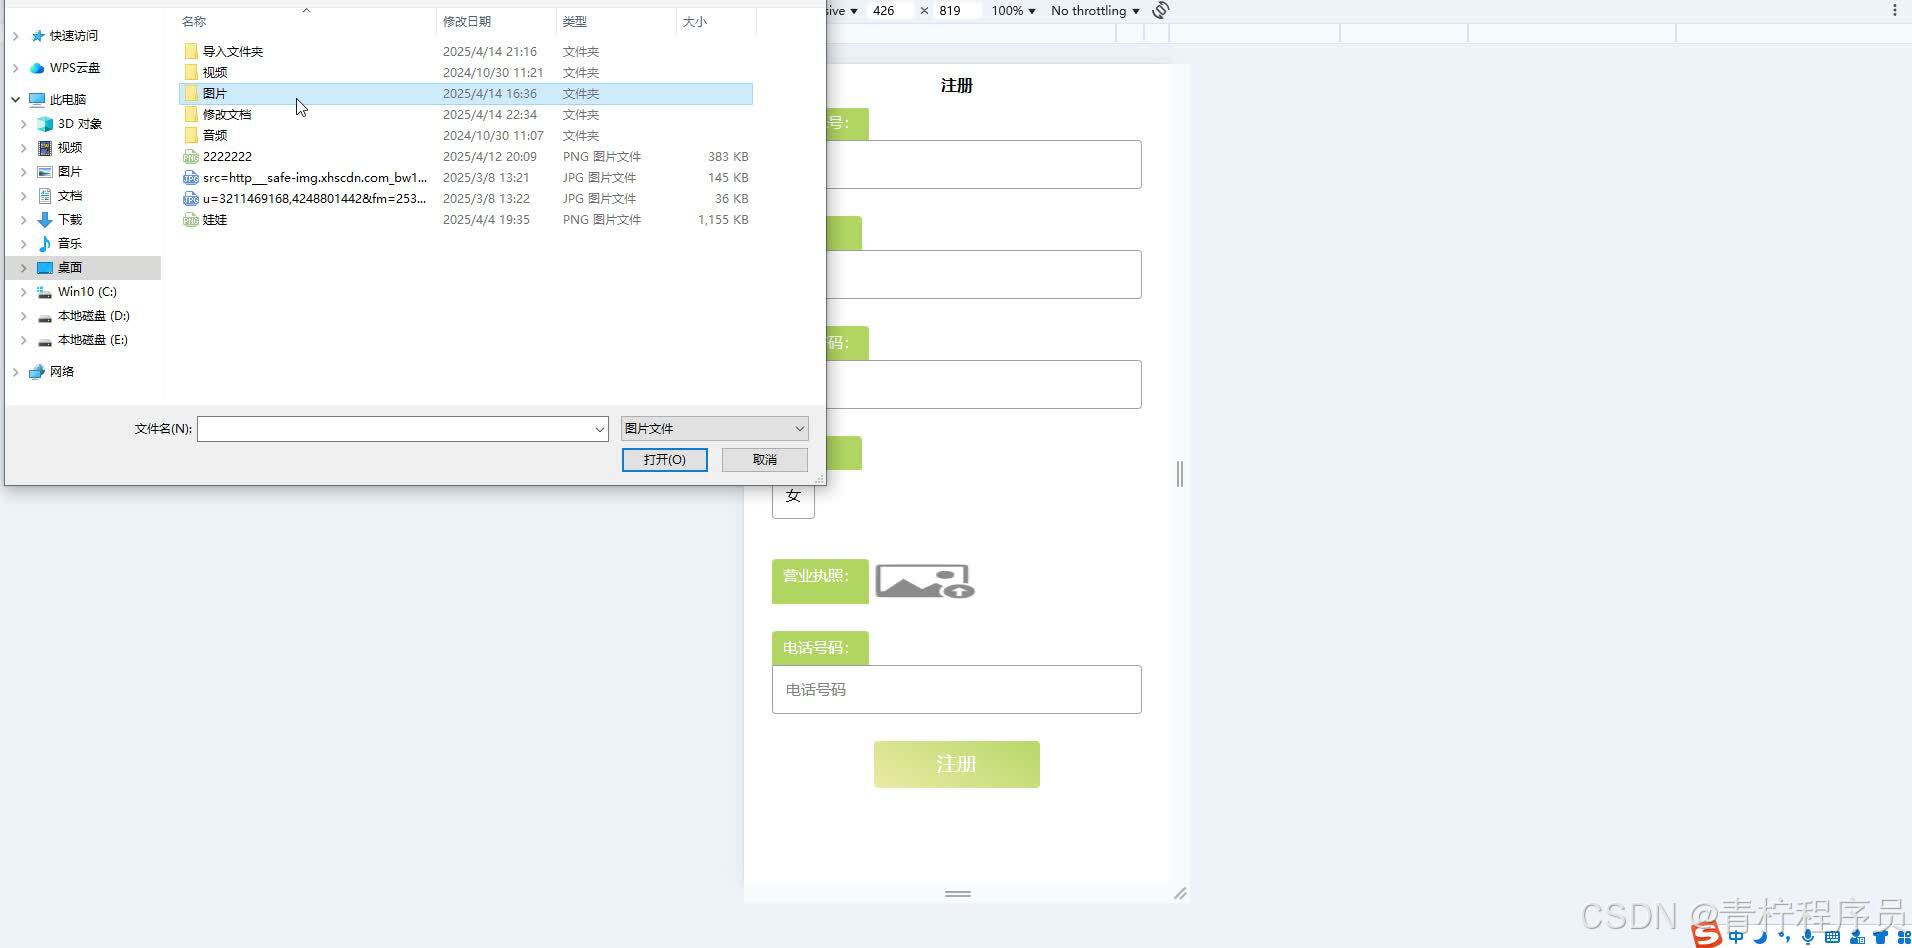1912x948 pixels.
Task: Click the 电话号码 input field
Action: coord(956,690)
